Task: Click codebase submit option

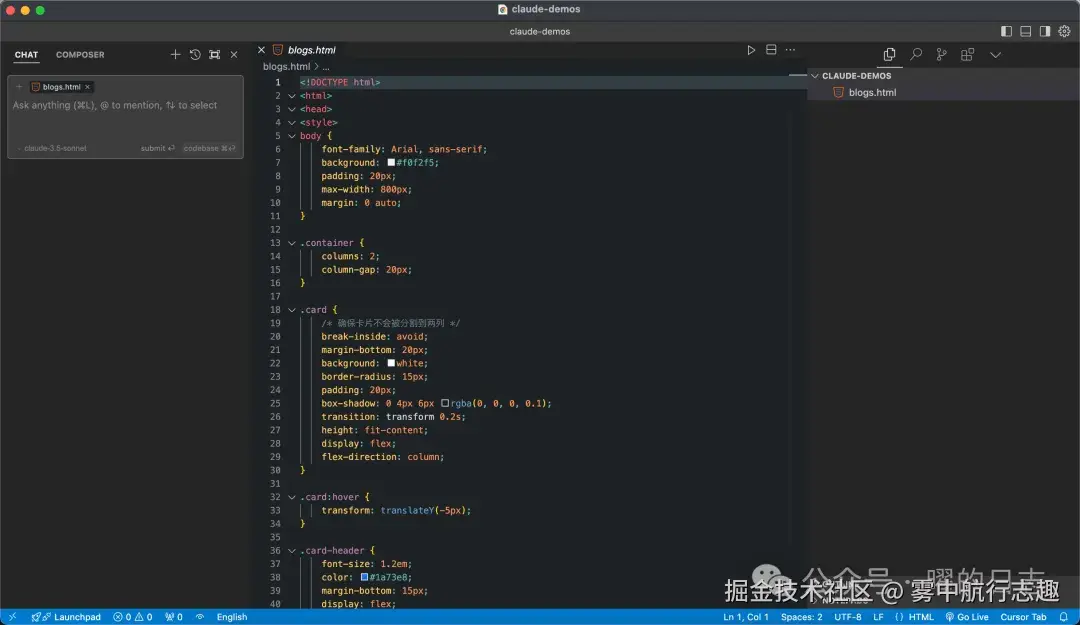Action: (209, 148)
